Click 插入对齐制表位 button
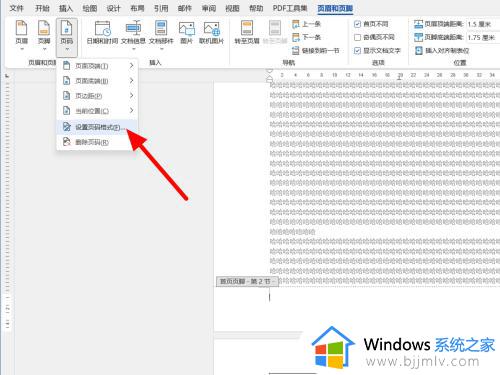This screenshot has width=500, height=375. tap(442, 51)
